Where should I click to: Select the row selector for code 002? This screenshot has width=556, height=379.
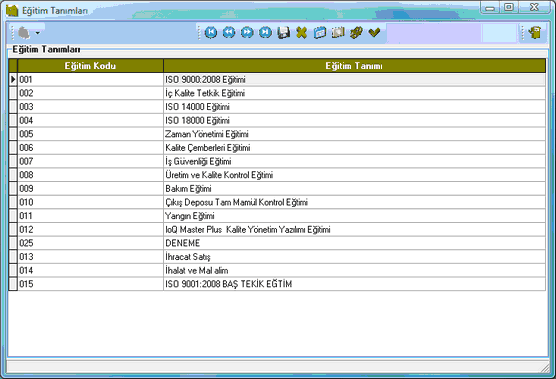pyautogui.click(x=13, y=93)
